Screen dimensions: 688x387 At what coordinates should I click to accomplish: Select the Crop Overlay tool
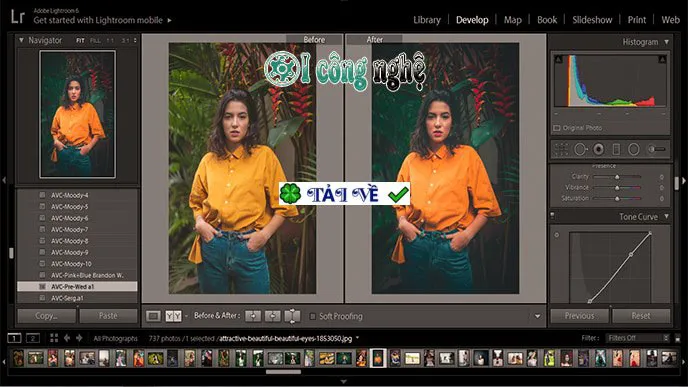pos(561,149)
